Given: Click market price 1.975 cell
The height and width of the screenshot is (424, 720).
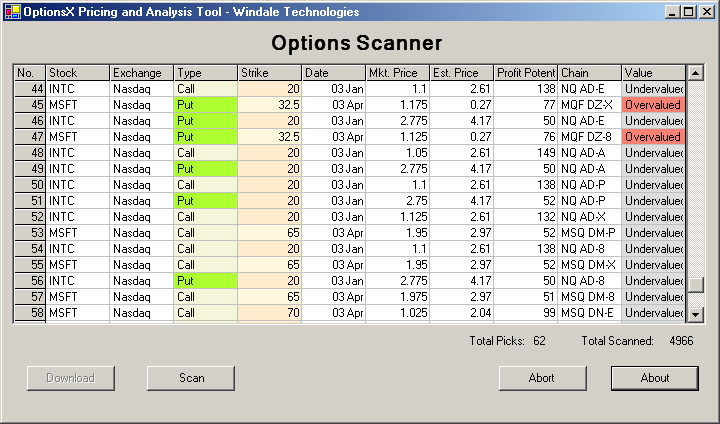Looking at the screenshot, I should coord(398,297).
